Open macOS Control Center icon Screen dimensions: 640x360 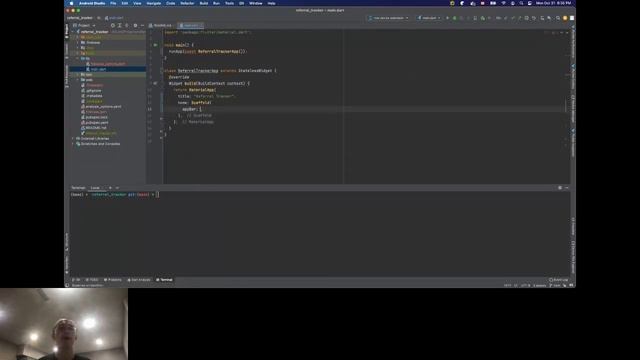529,3
